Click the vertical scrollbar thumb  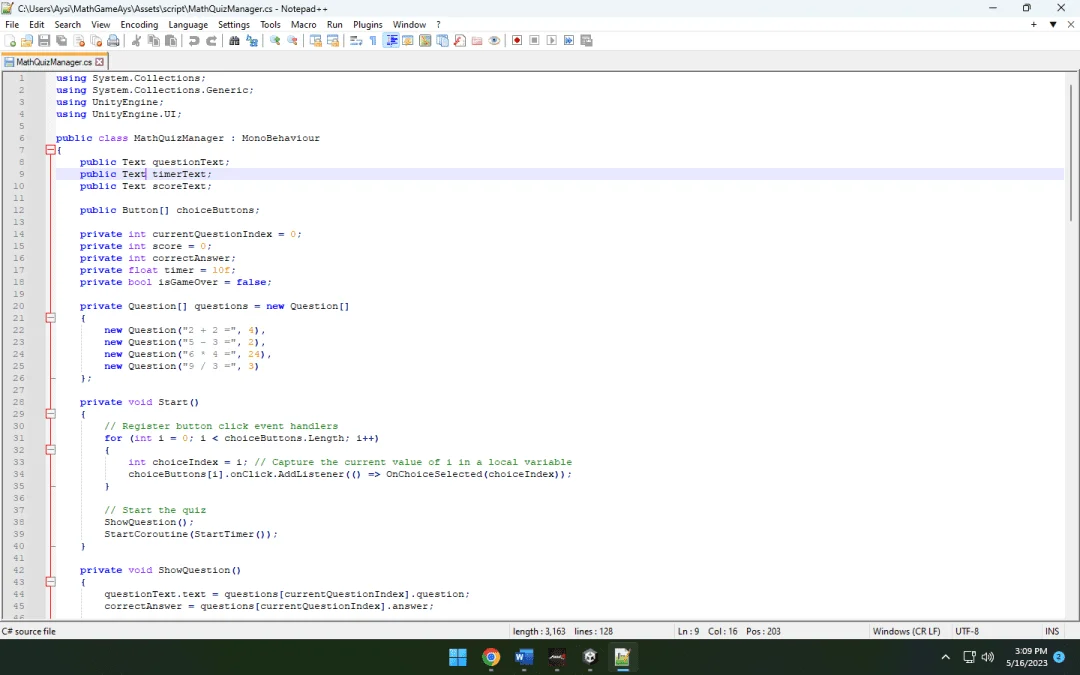(x=1072, y=152)
